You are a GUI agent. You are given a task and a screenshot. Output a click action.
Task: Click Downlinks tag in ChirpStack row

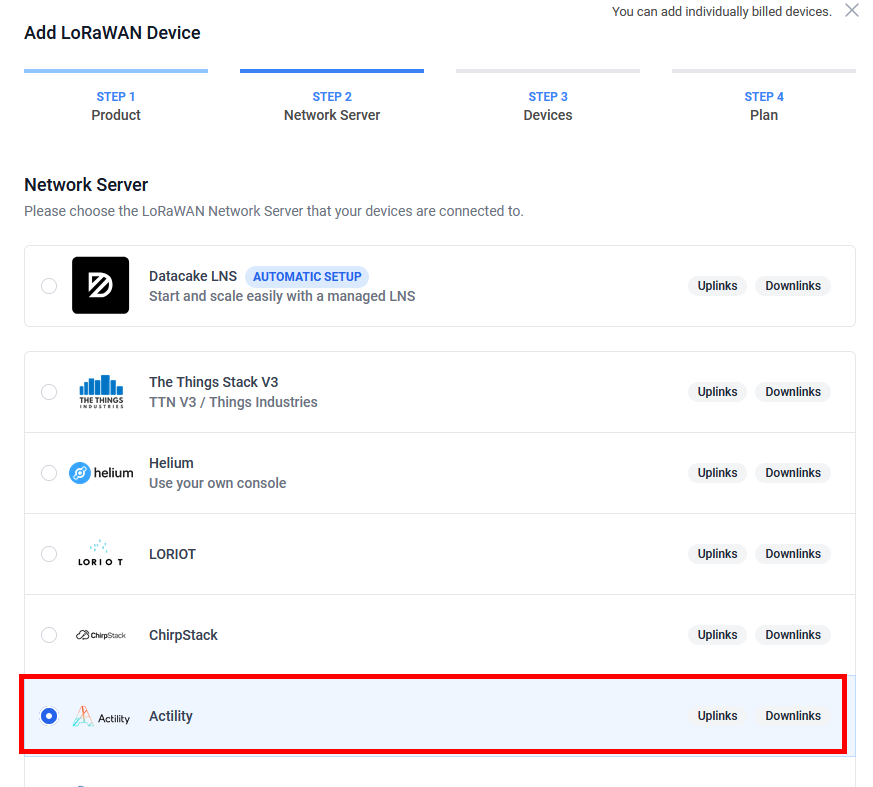pyautogui.click(x=793, y=634)
